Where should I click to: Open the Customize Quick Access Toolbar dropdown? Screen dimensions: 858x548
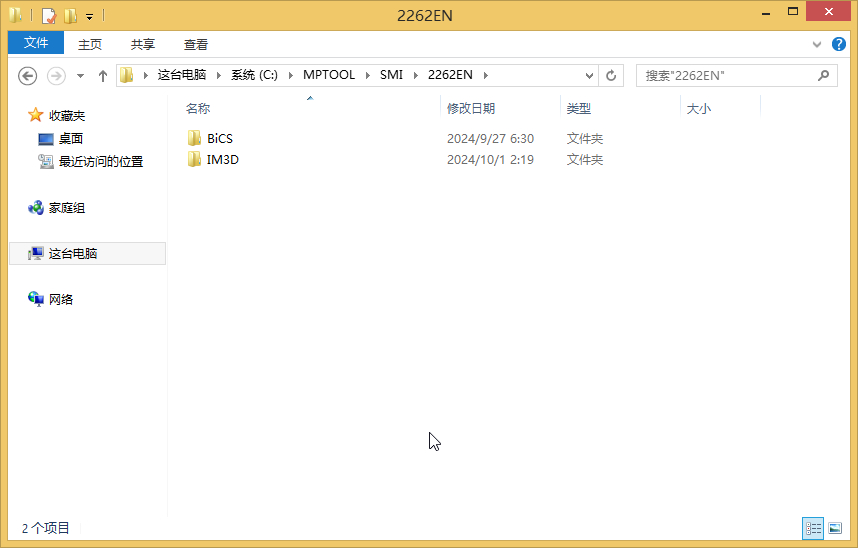(x=89, y=16)
